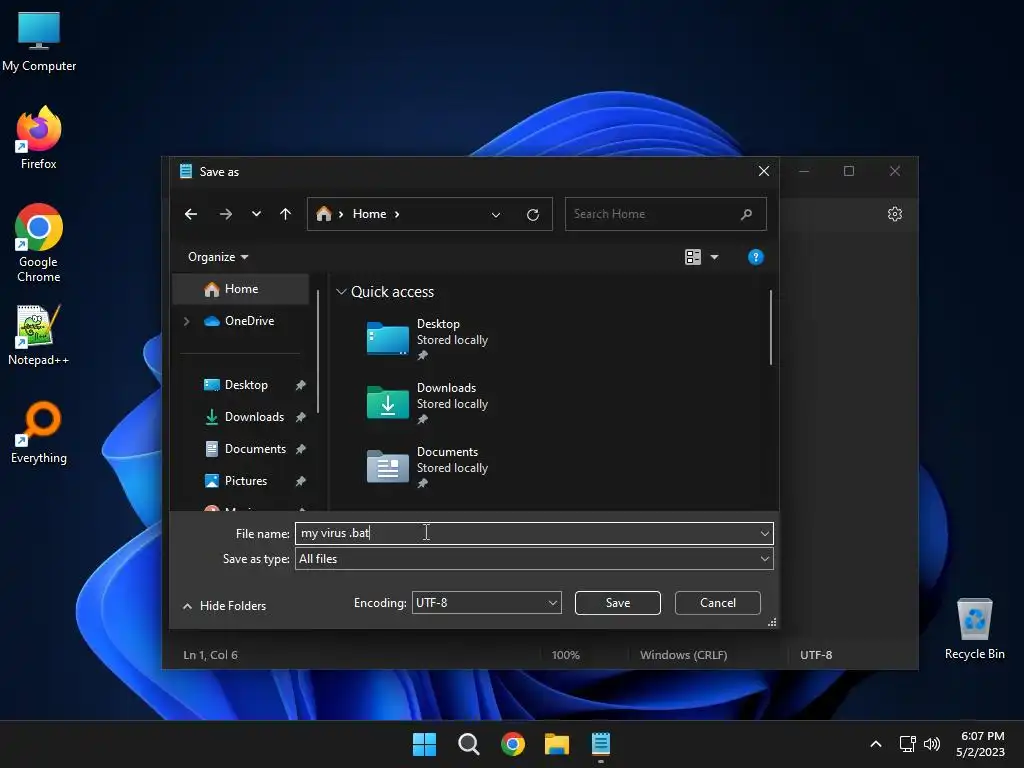Refresh the Home folder view
Screen dimensions: 1024x768
point(533,215)
